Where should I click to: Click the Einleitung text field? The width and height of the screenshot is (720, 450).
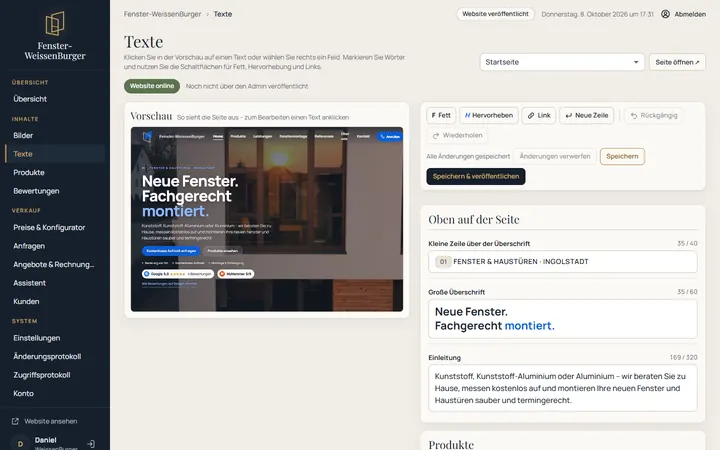pyautogui.click(x=562, y=388)
